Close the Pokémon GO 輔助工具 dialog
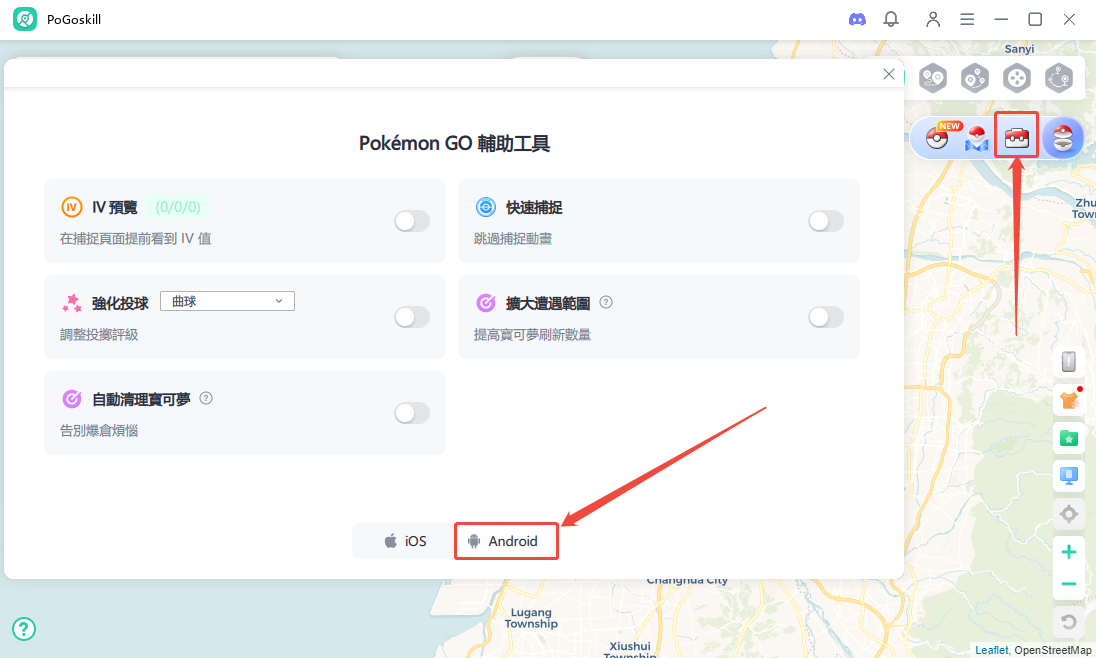The image size is (1096, 658). click(888, 74)
